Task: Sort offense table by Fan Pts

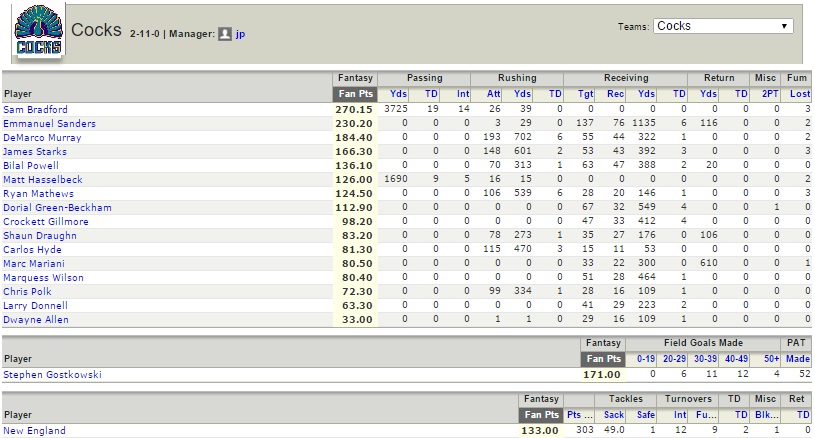Action: [355, 94]
